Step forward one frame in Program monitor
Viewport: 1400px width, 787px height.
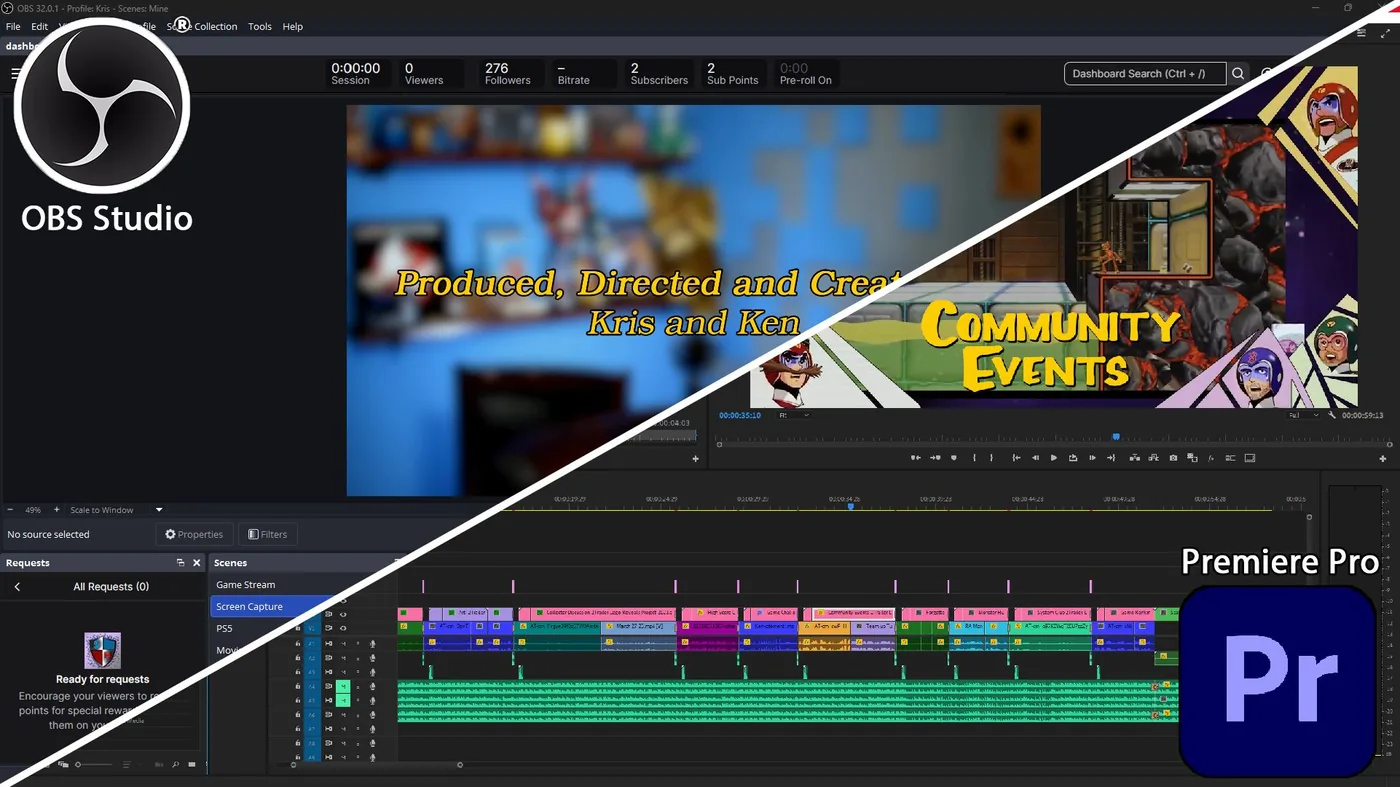pyautogui.click(x=1092, y=458)
